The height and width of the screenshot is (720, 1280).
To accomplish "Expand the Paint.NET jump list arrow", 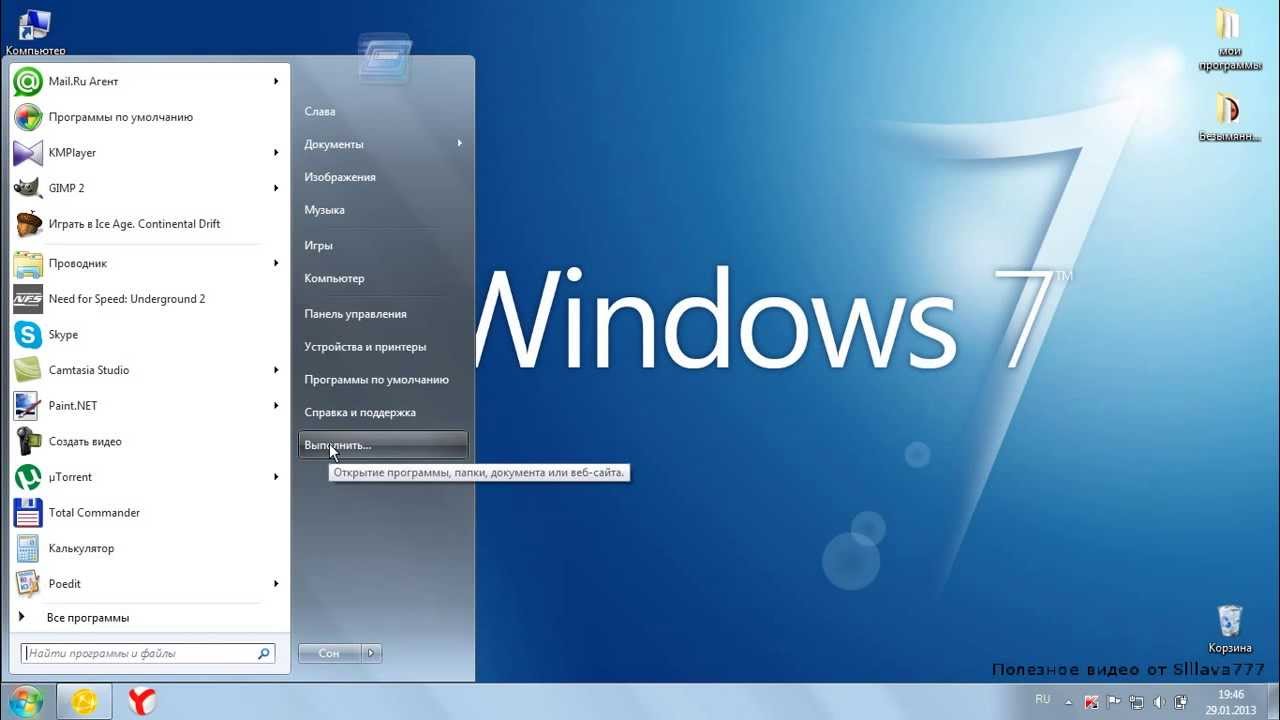I will tap(276, 406).
